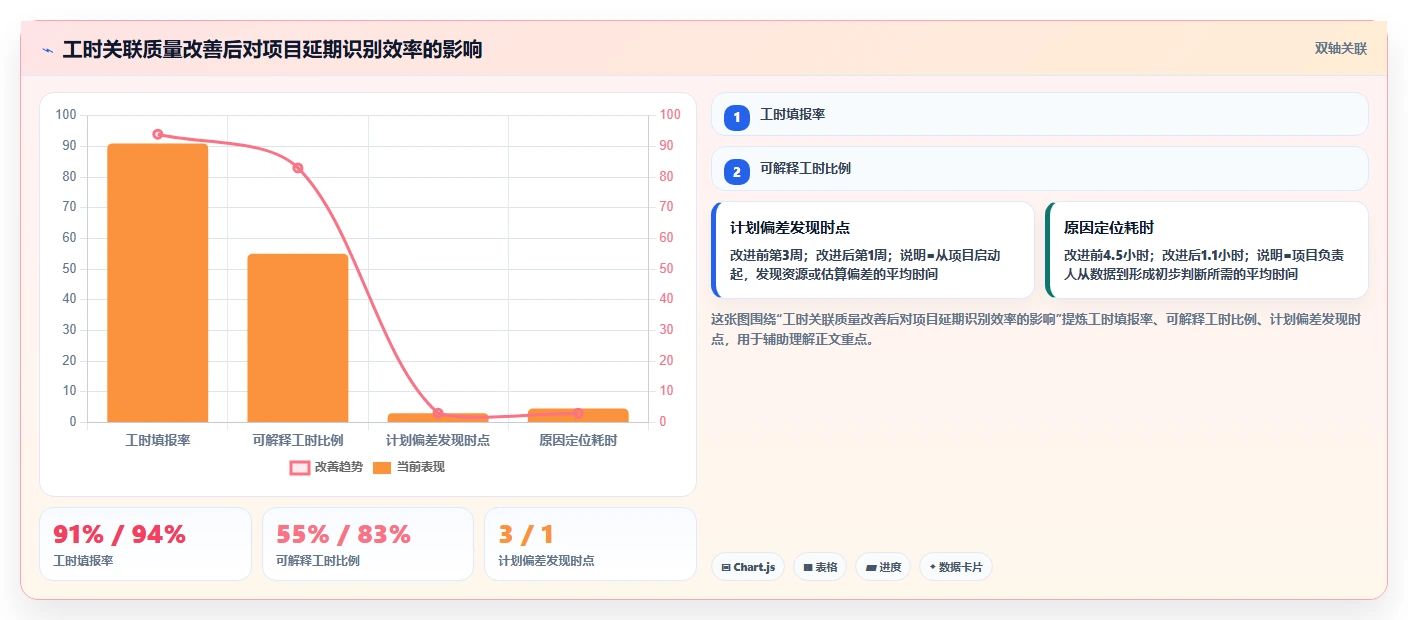Click the chart title 工时关联质量改善后对项目延期识别效率的影响
The width and height of the screenshot is (1408, 620).
pyautogui.click(x=272, y=49)
